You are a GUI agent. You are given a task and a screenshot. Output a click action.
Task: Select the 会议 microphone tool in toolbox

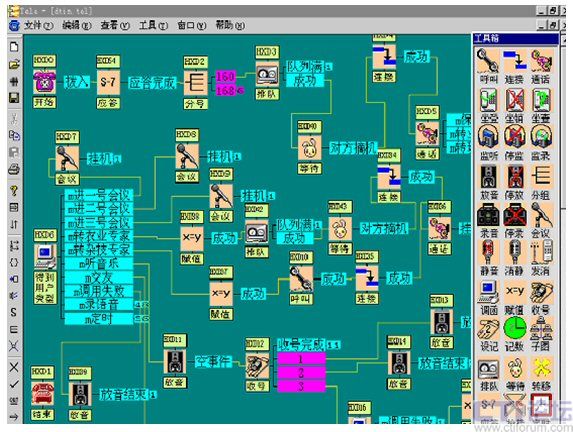[x=541, y=219]
